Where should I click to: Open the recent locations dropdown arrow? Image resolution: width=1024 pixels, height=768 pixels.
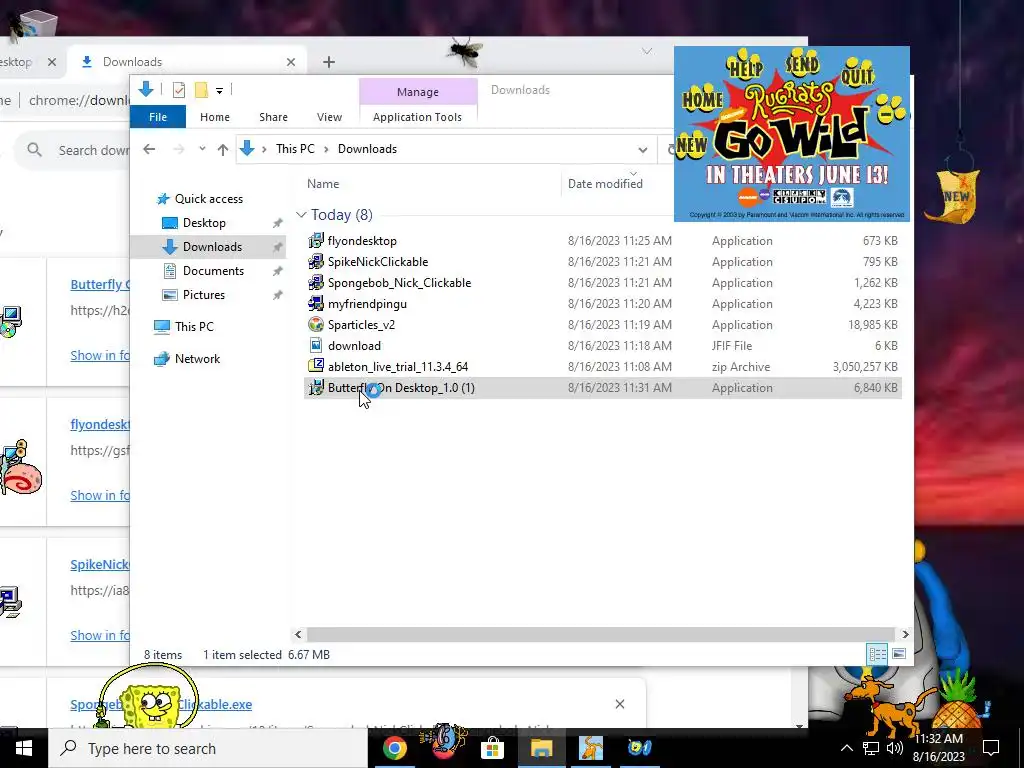202,149
